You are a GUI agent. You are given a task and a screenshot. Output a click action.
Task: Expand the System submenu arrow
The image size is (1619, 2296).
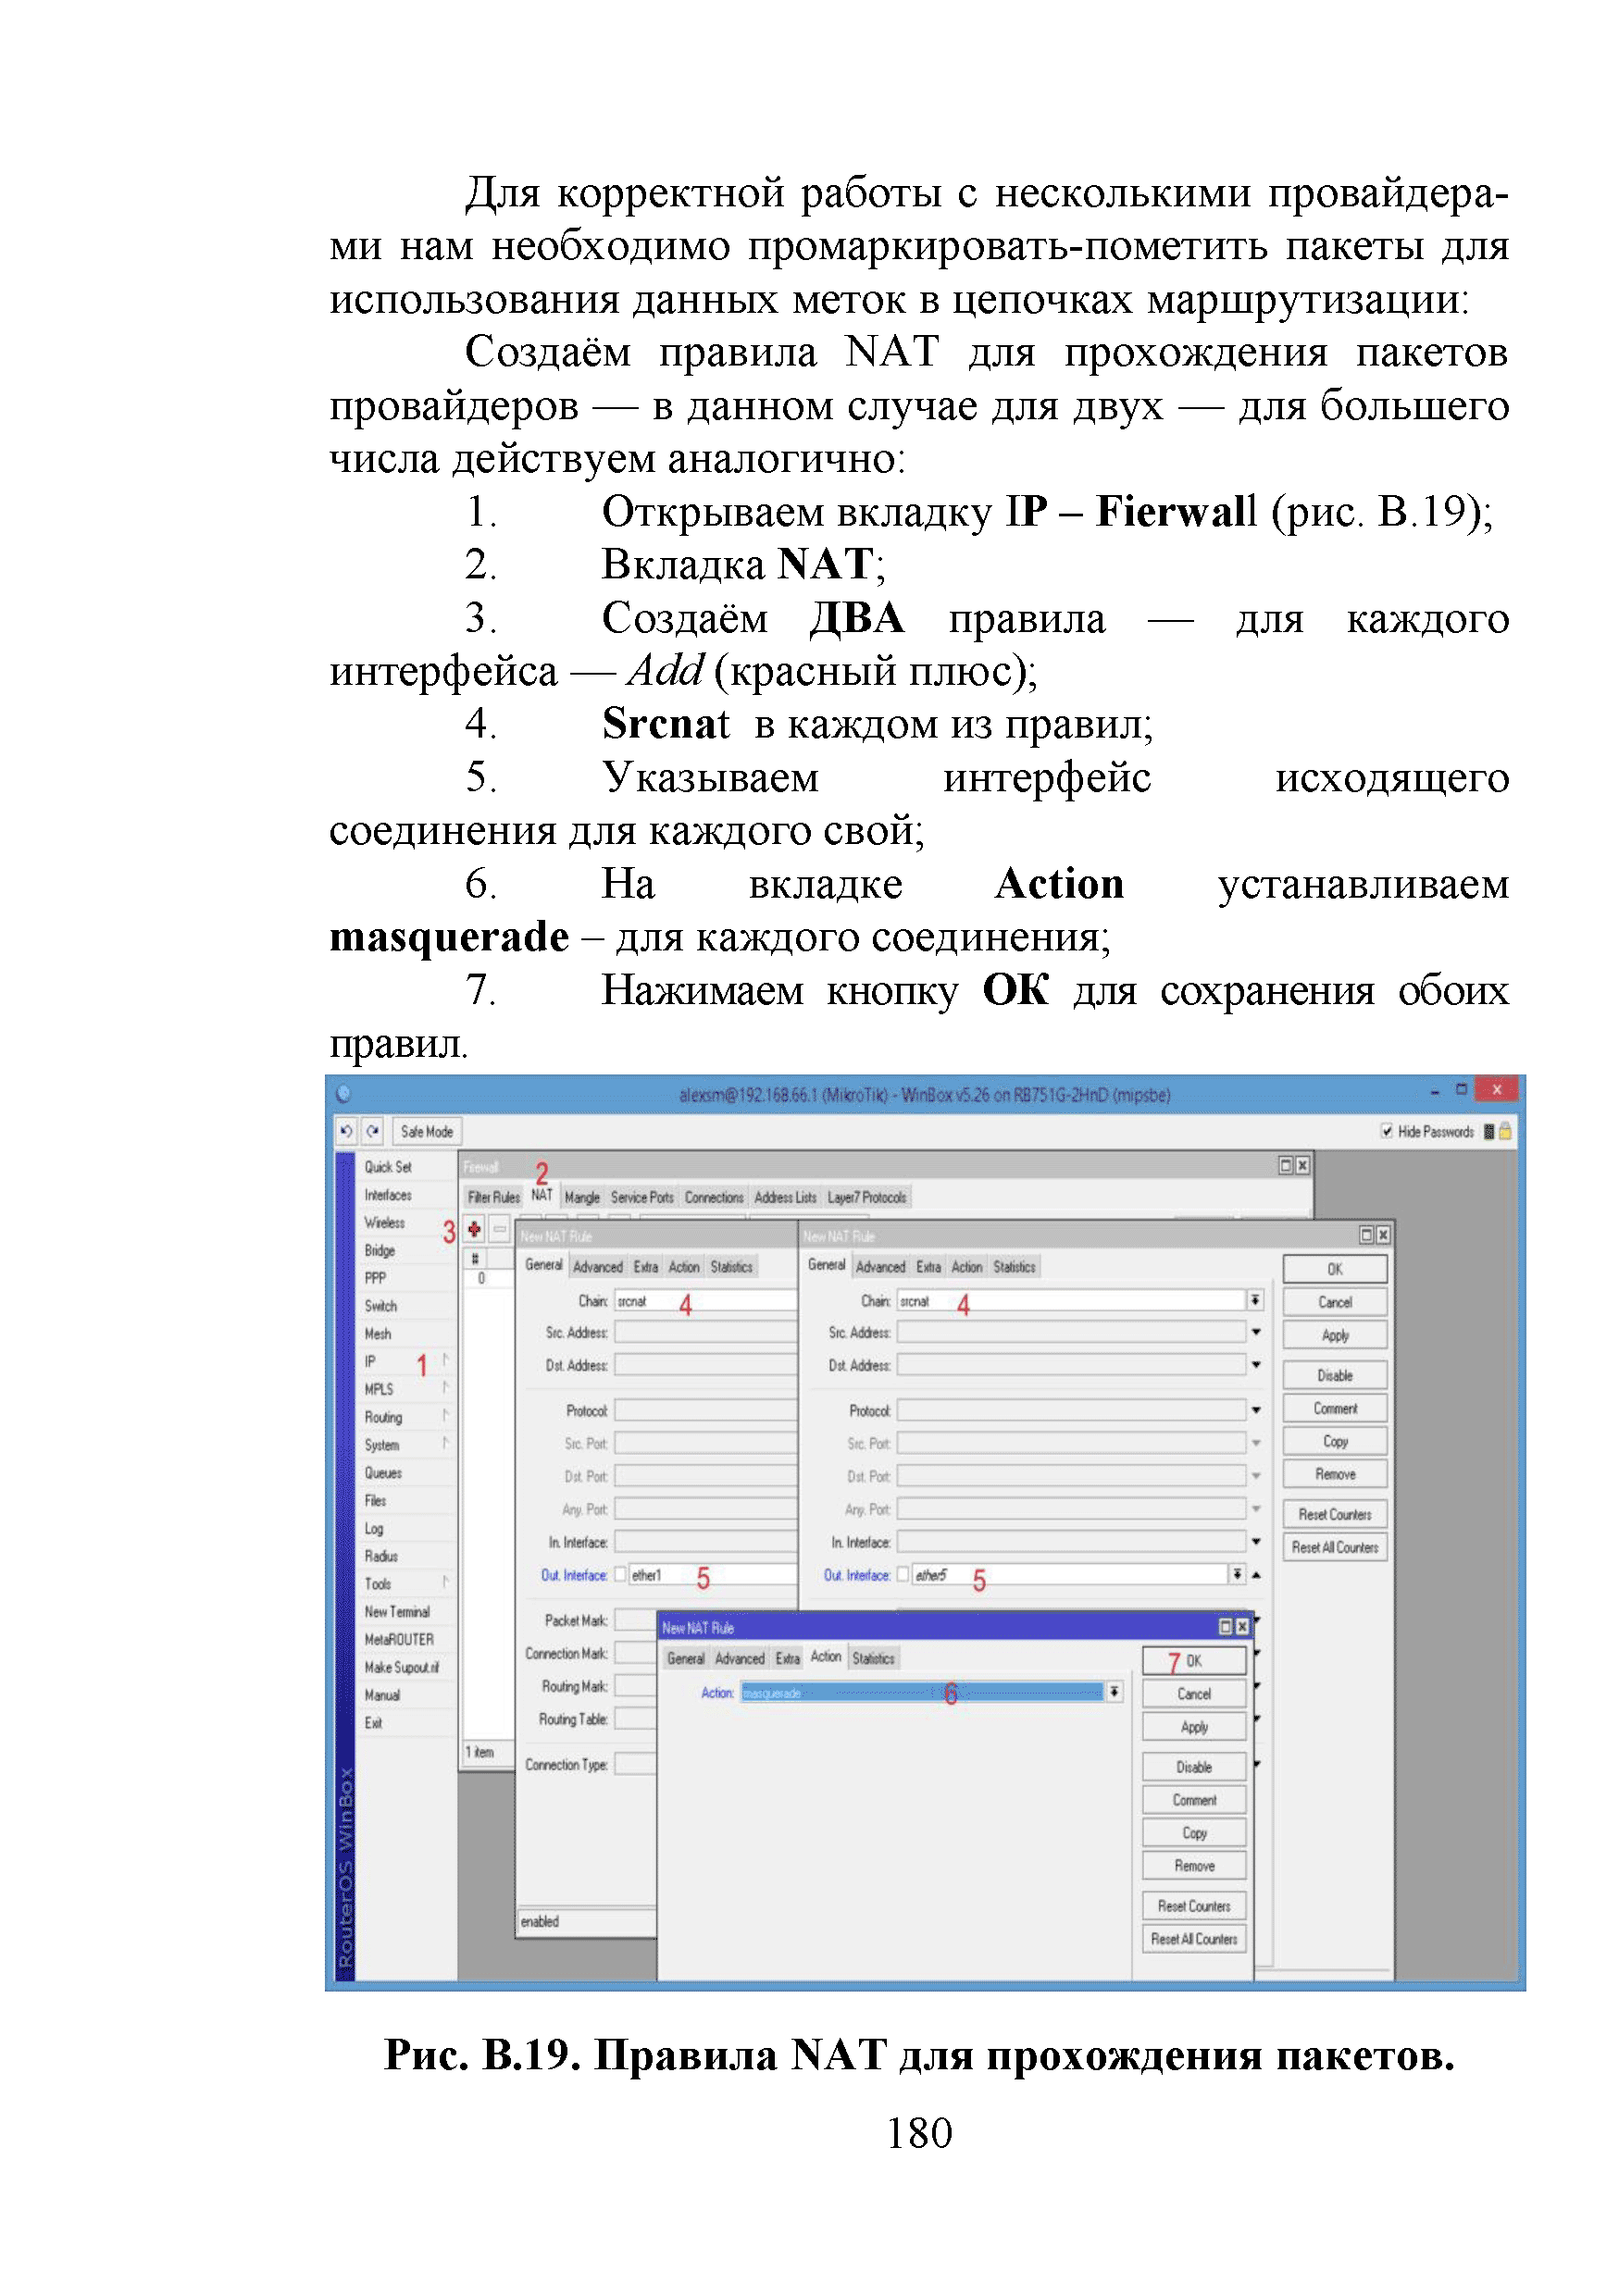tap(445, 1443)
